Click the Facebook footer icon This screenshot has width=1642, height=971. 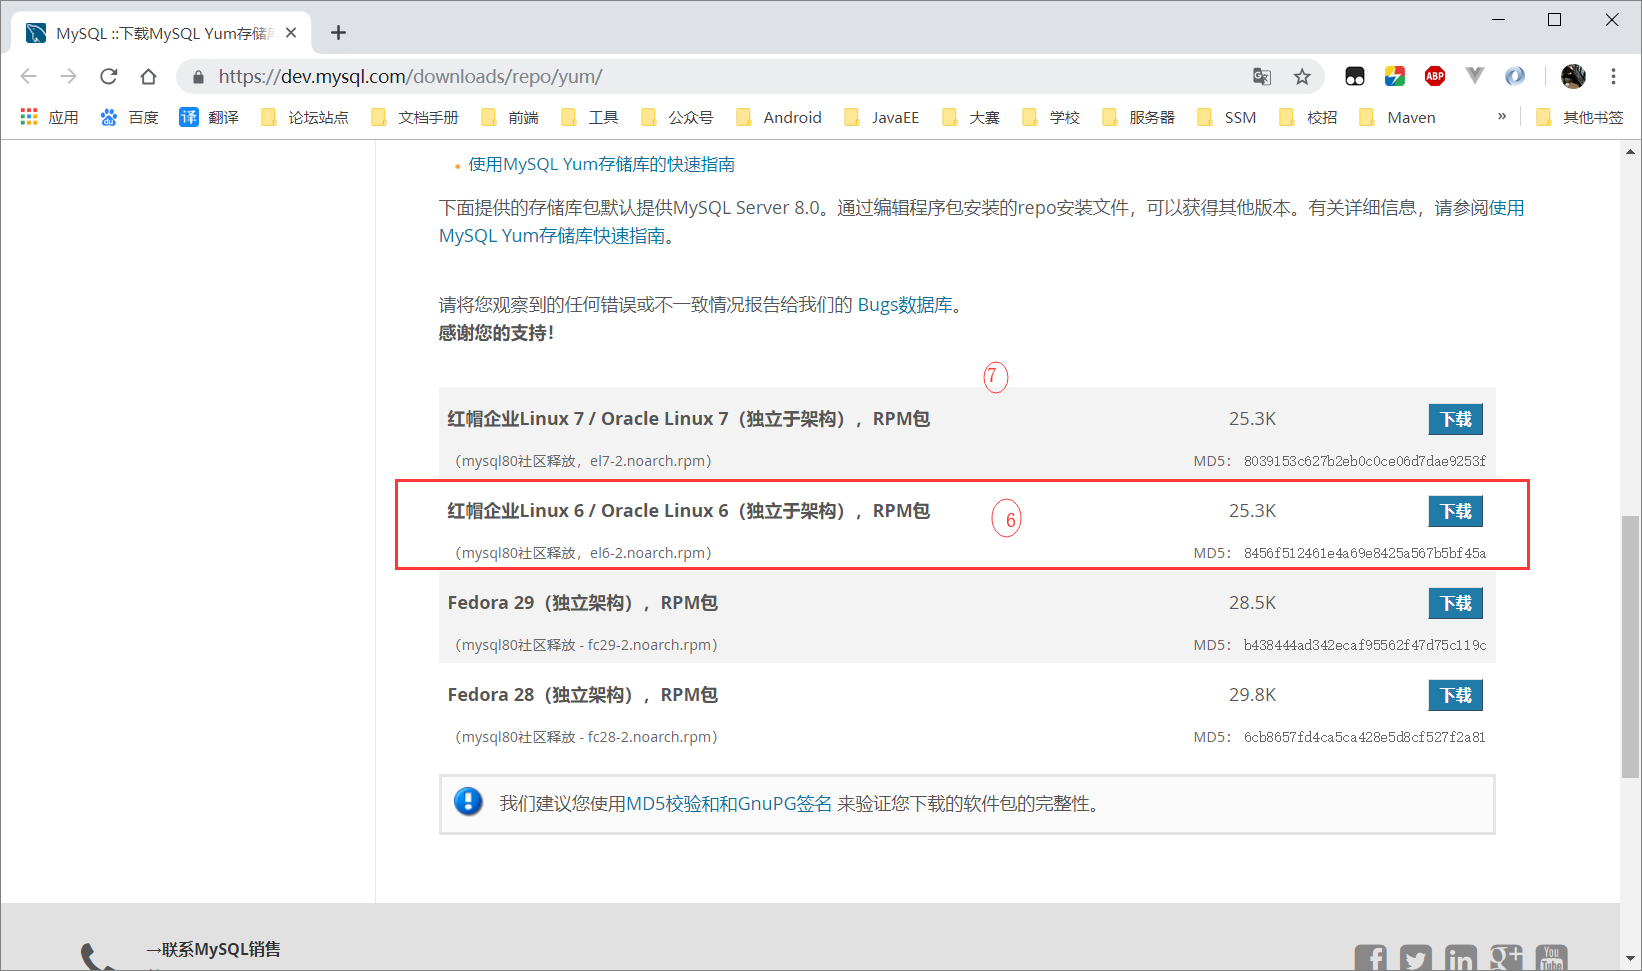pos(1371,958)
